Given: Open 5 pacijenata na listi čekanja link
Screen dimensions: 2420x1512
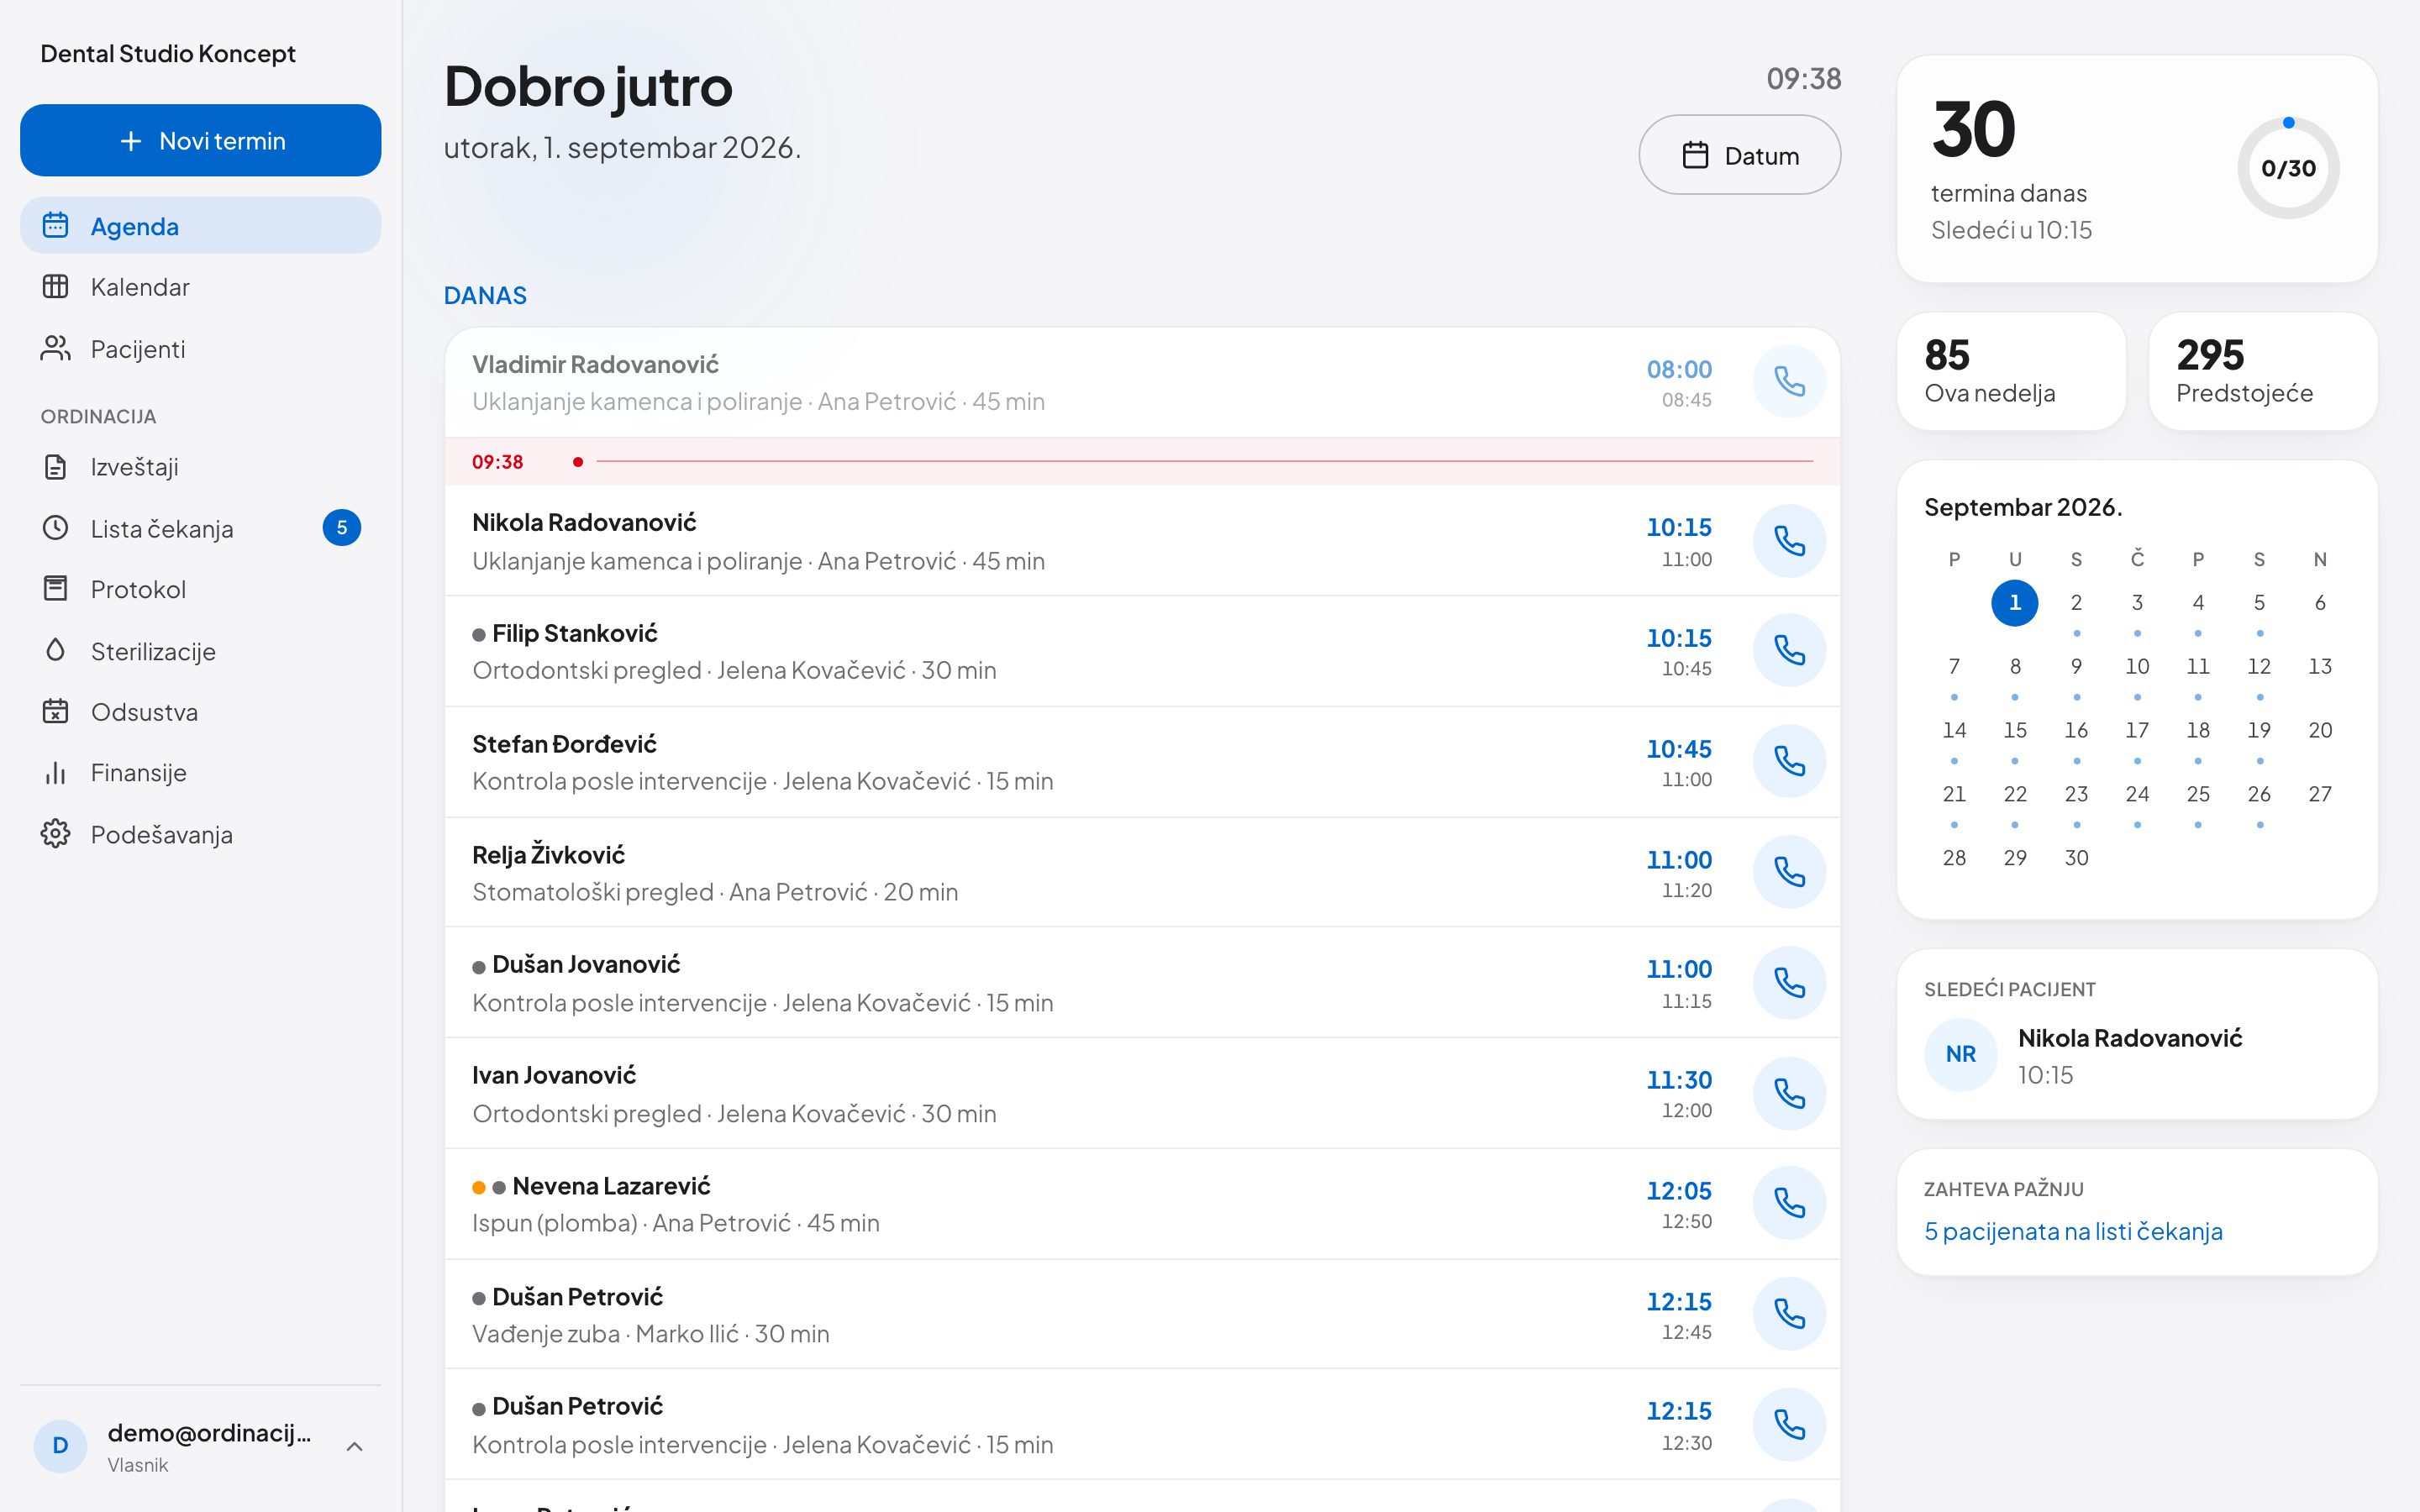Looking at the screenshot, I should point(2073,1231).
